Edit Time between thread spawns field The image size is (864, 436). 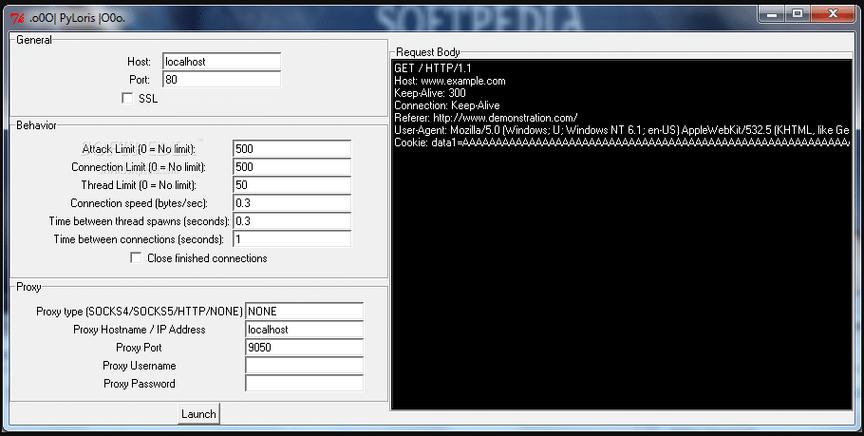click(291, 221)
